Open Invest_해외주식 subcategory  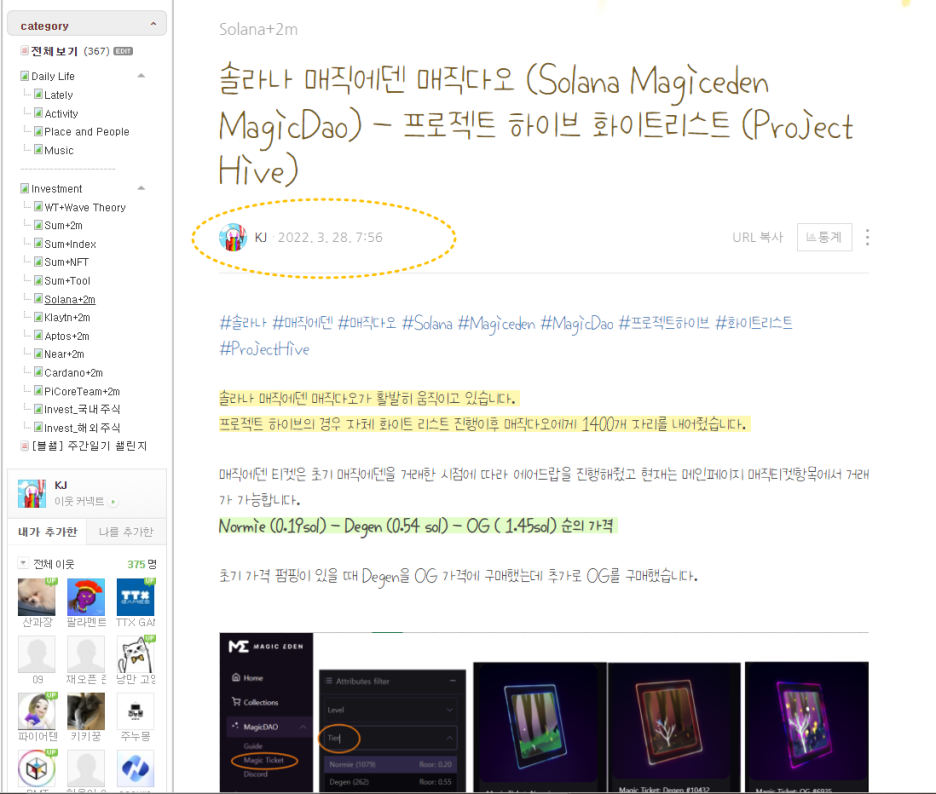82,427
